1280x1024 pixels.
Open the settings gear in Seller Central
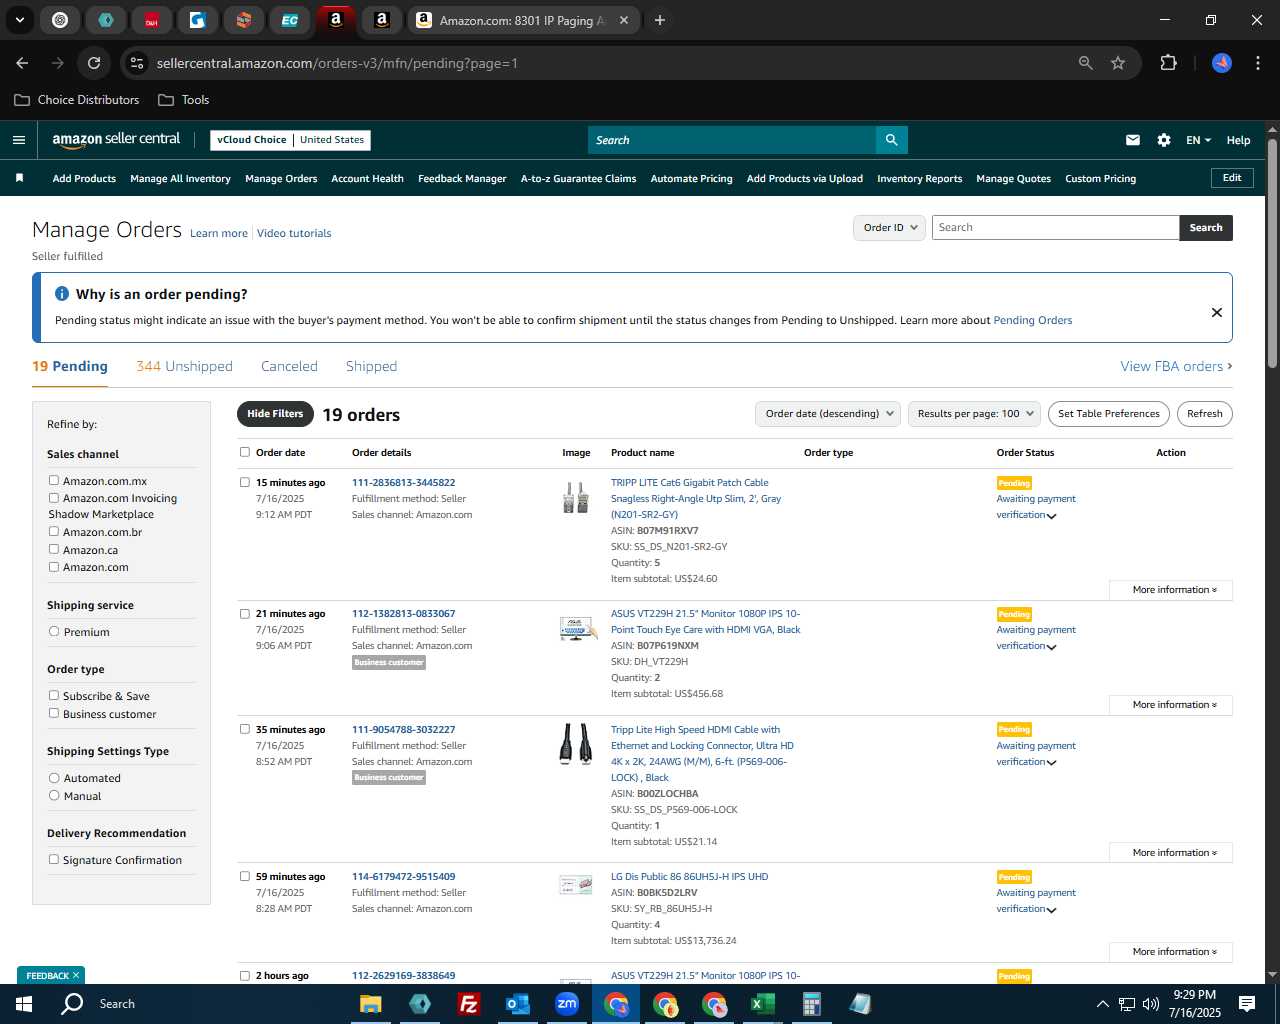coord(1164,140)
